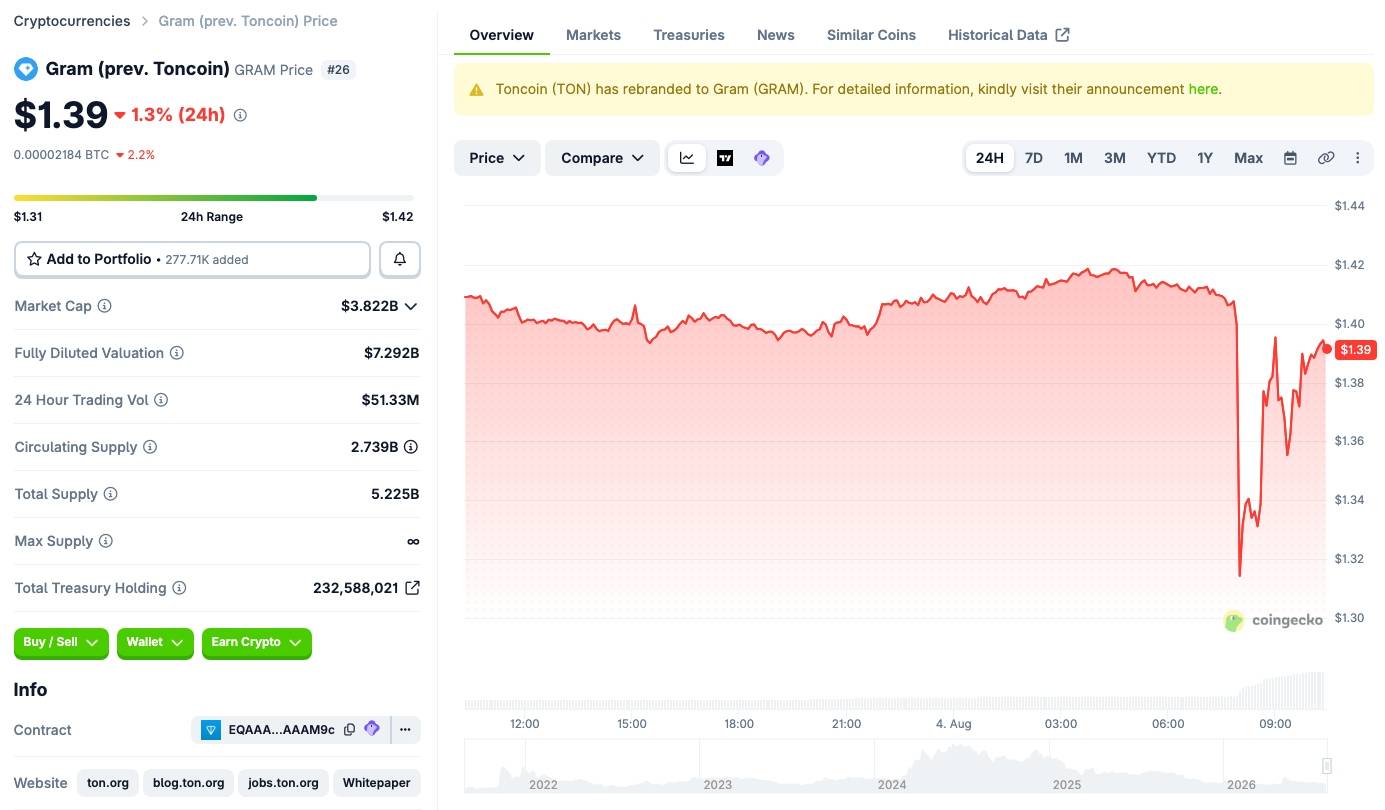Select the 1Y time range
This screenshot has height=810, width=1385.
tap(1205, 158)
